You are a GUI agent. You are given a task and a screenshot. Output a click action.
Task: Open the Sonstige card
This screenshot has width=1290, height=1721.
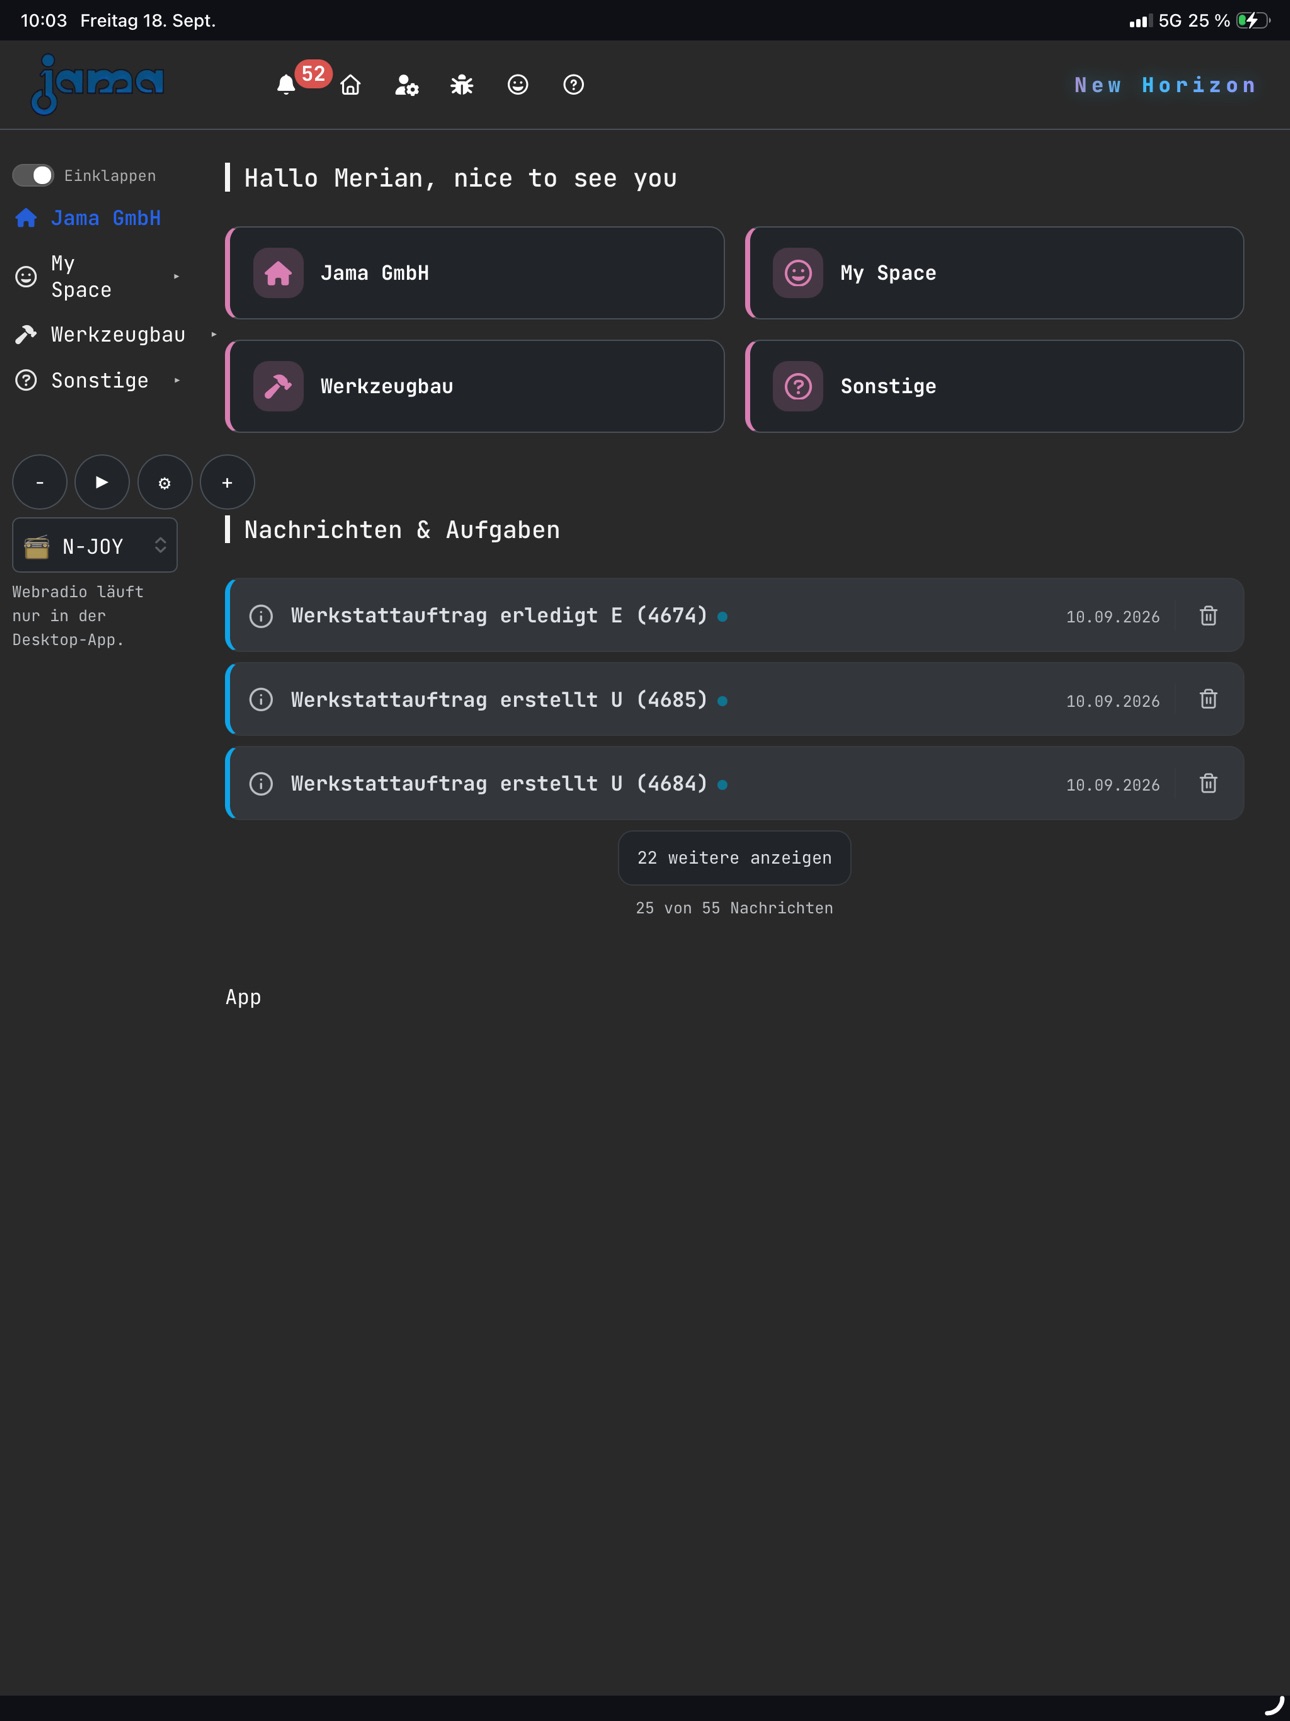[x=995, y=386]
